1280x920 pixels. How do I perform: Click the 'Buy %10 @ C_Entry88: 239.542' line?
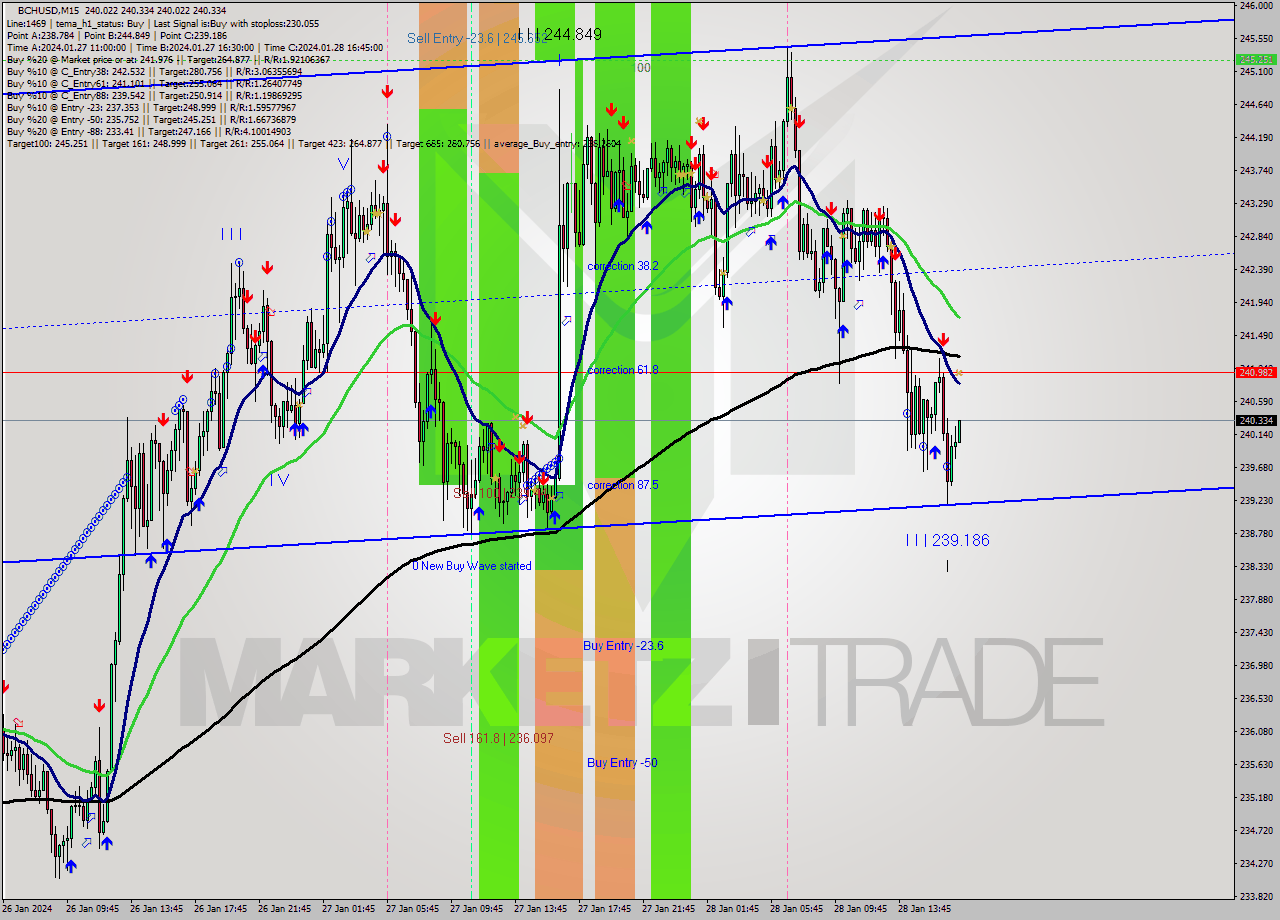click(154, 95)
